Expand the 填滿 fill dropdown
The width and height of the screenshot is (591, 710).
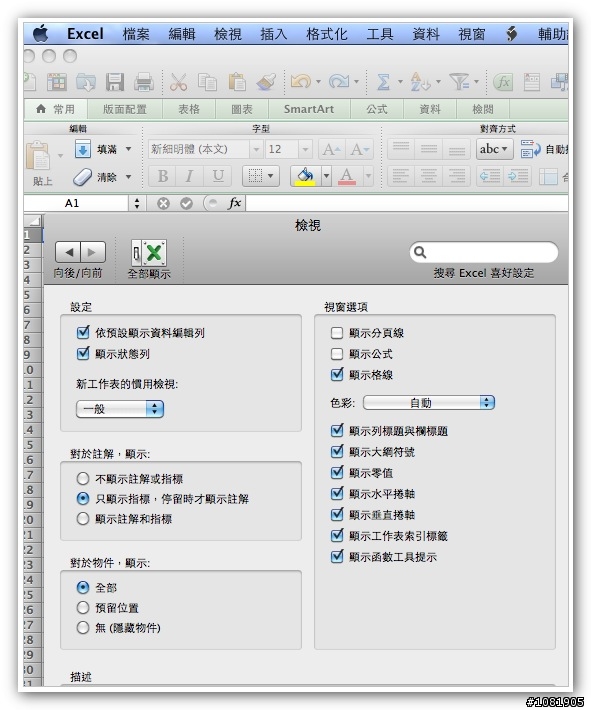pos(129,149)
